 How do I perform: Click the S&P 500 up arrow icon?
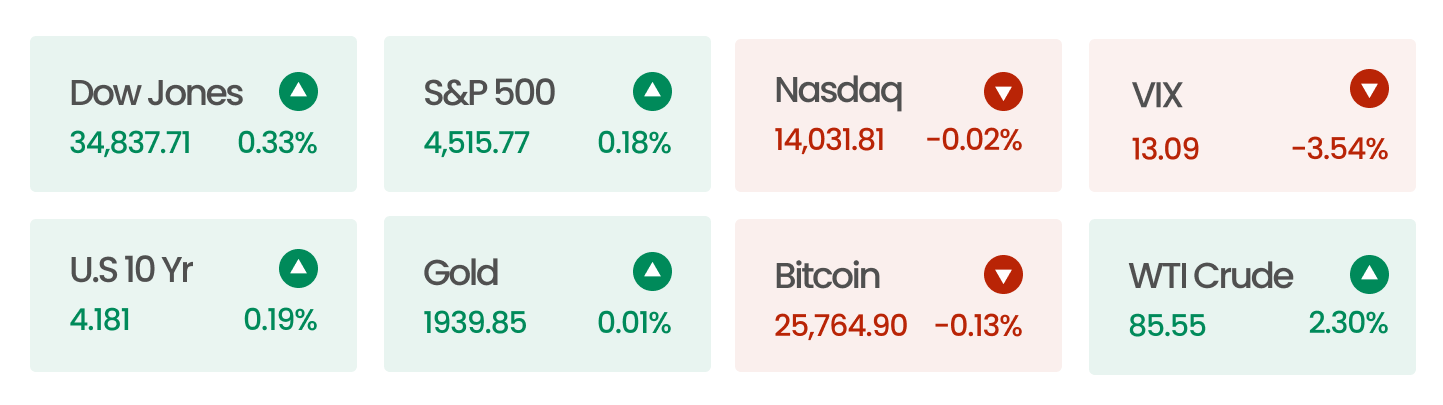(652, 92)
